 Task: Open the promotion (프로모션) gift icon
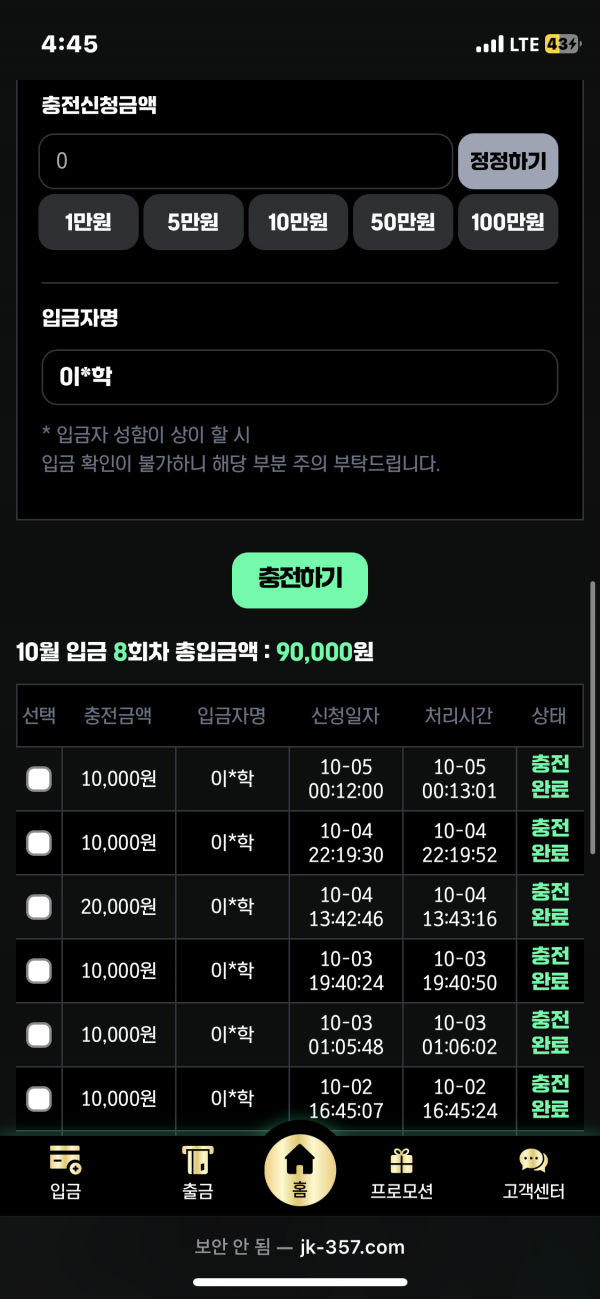(401, 1161)
